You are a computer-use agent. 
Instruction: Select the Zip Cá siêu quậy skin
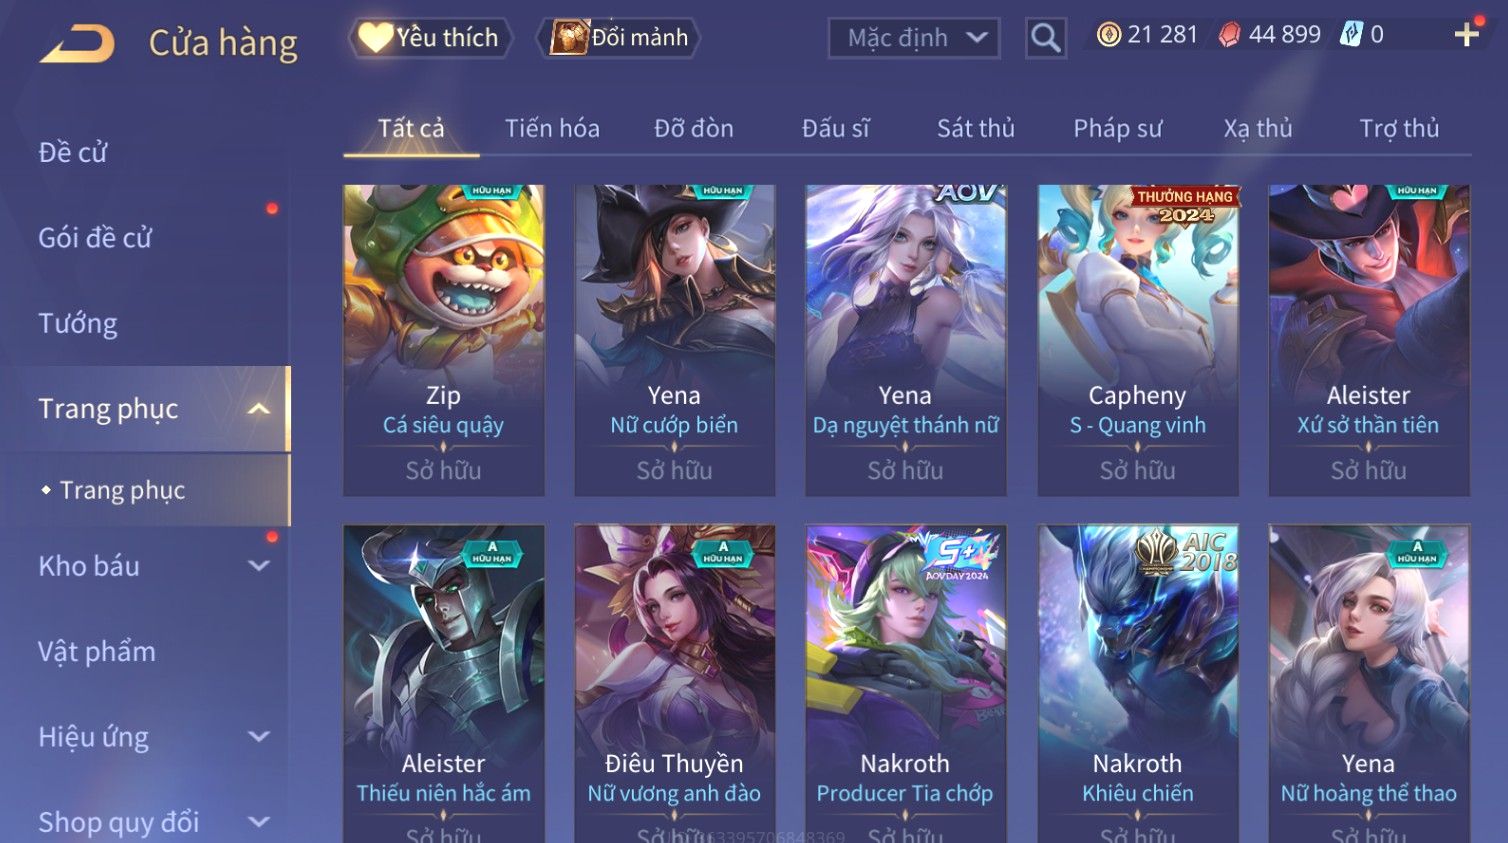pyautogui.click(x=444, y=340)
